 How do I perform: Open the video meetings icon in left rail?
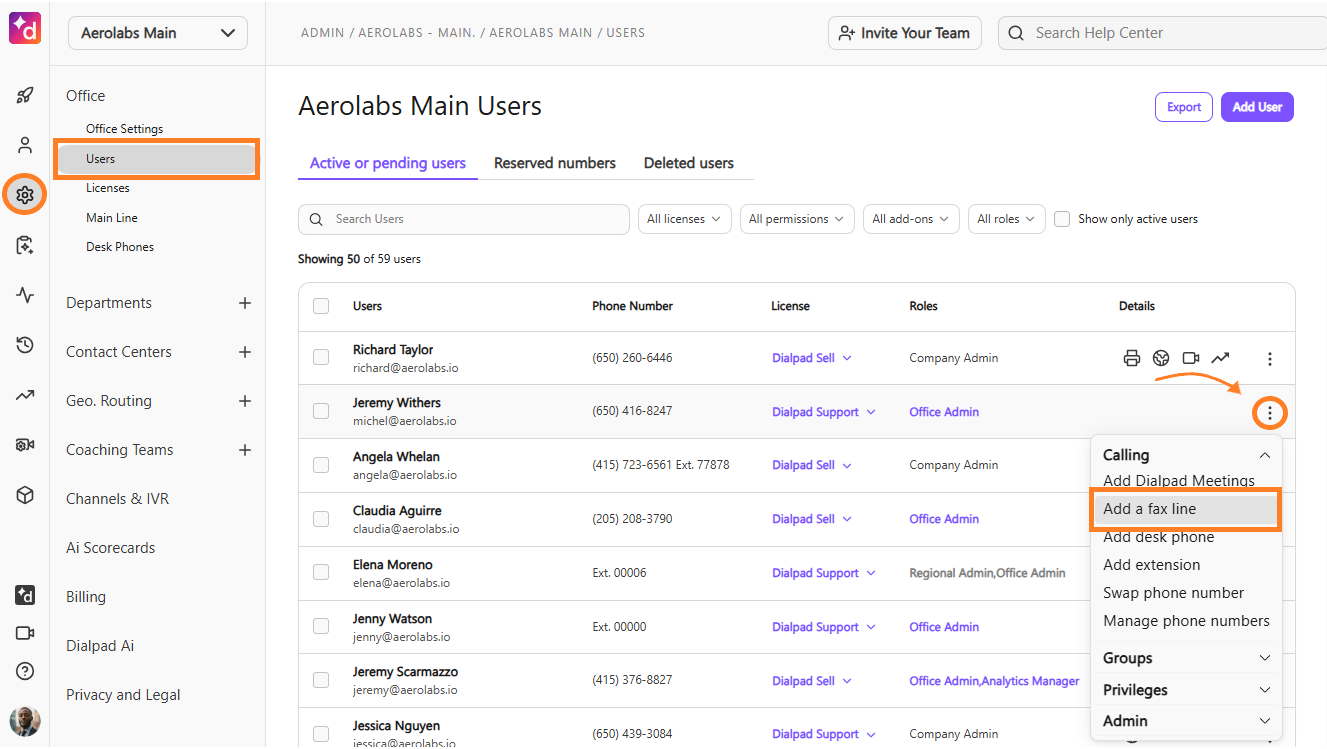click(25, 633)
